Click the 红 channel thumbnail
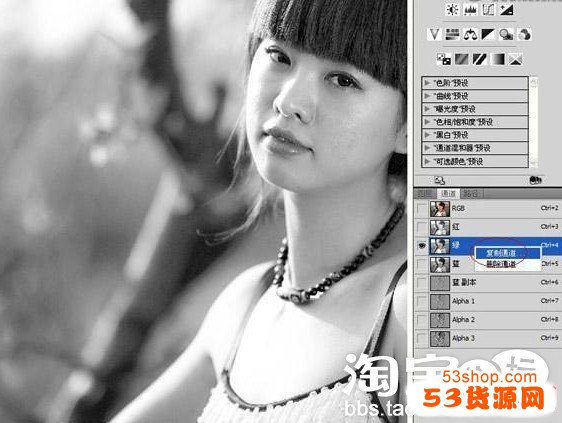The image size is (562, 423). tap(440, 227)
